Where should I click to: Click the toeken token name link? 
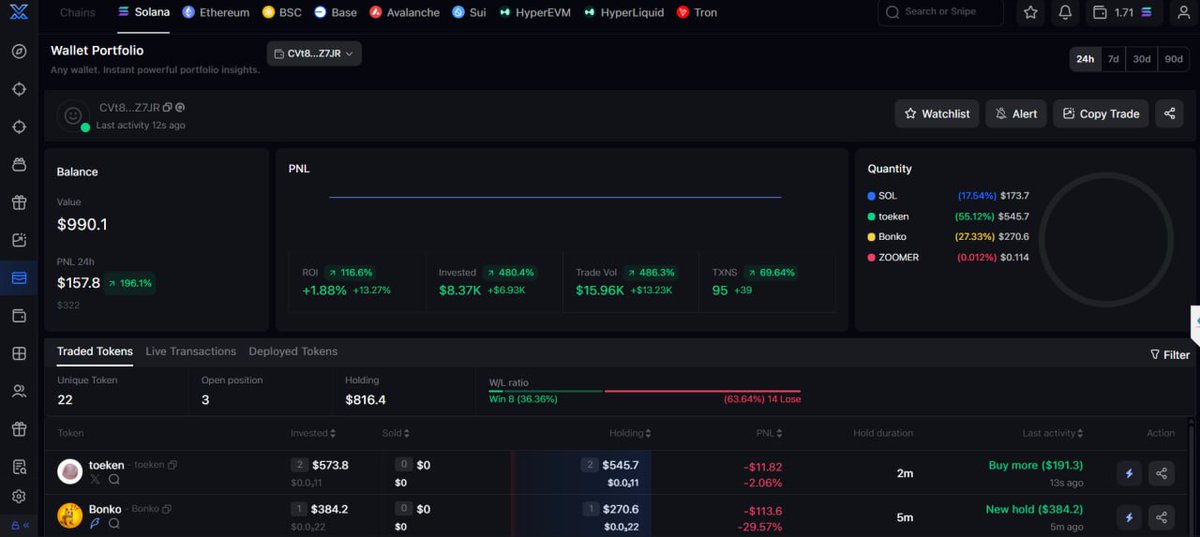[x=106, y=465]
